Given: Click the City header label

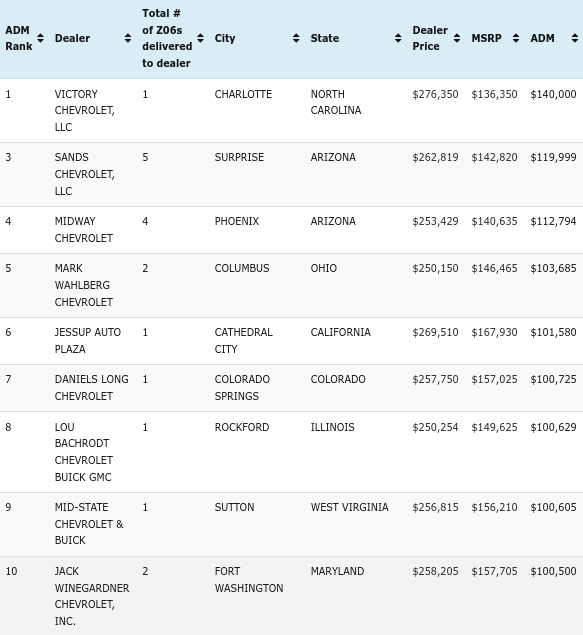Looking at the screenshot, I should point(225,38).
